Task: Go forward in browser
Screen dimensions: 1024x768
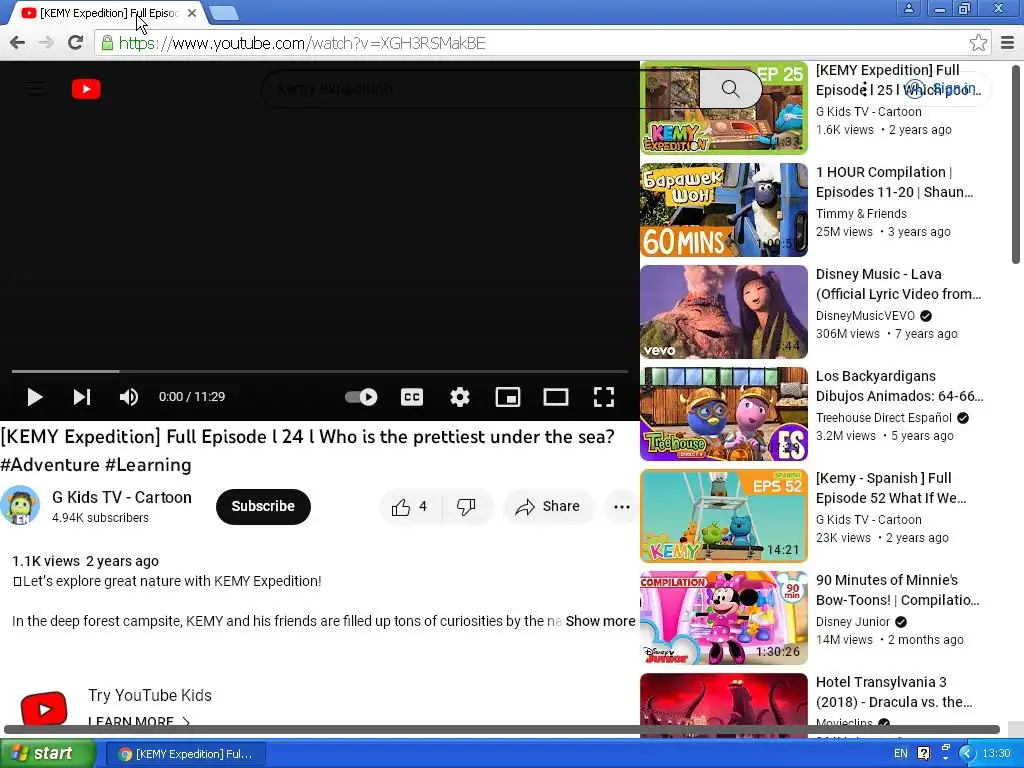Action: point(46,43)
